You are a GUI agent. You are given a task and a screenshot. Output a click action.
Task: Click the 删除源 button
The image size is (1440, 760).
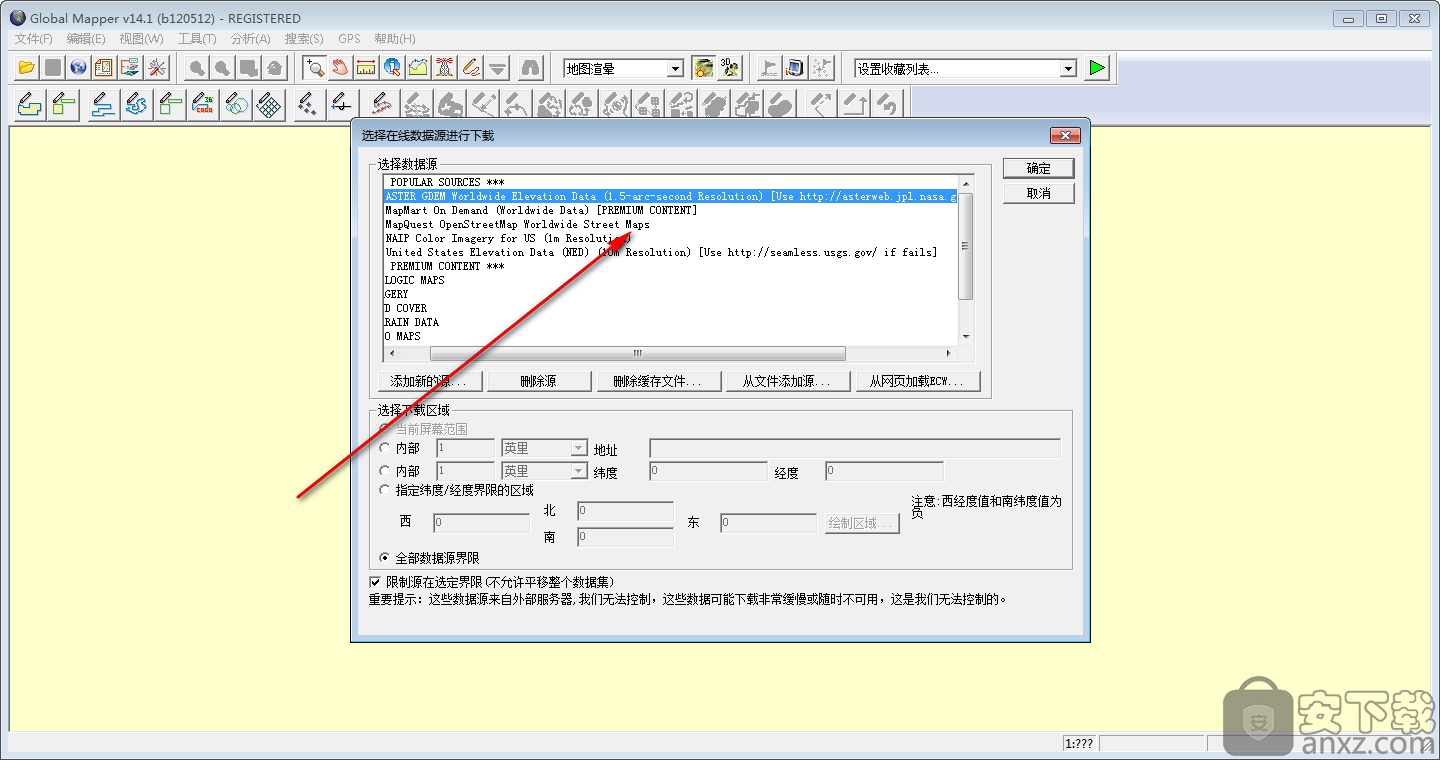(x=538, y=381)
